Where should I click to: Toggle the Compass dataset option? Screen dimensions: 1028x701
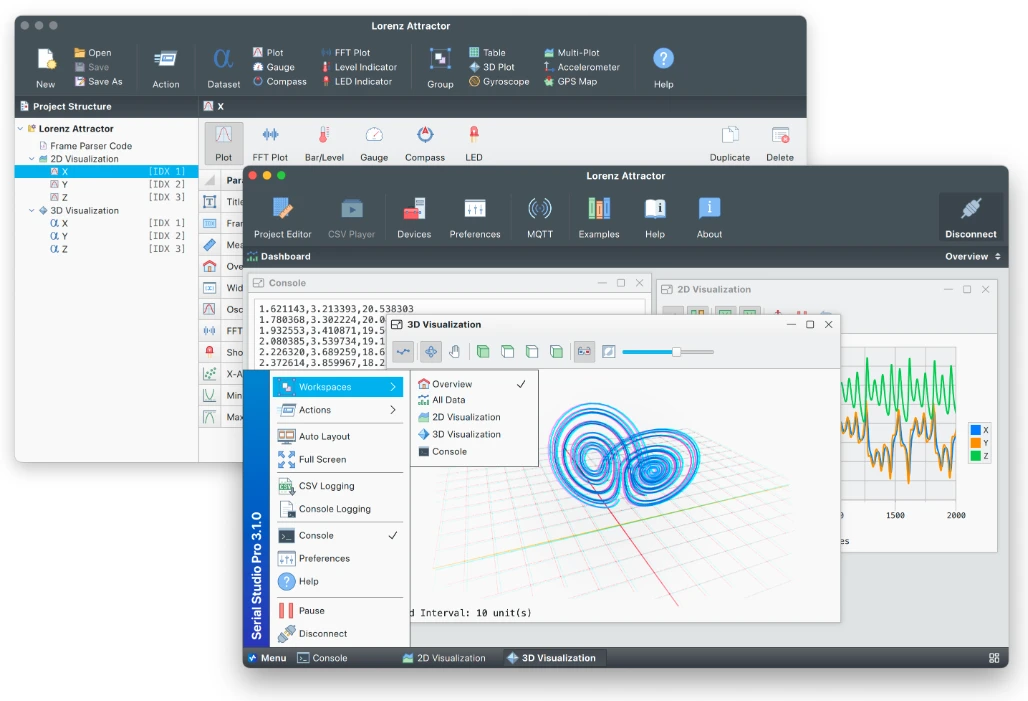pyautogui.click(x=425, y=143)
